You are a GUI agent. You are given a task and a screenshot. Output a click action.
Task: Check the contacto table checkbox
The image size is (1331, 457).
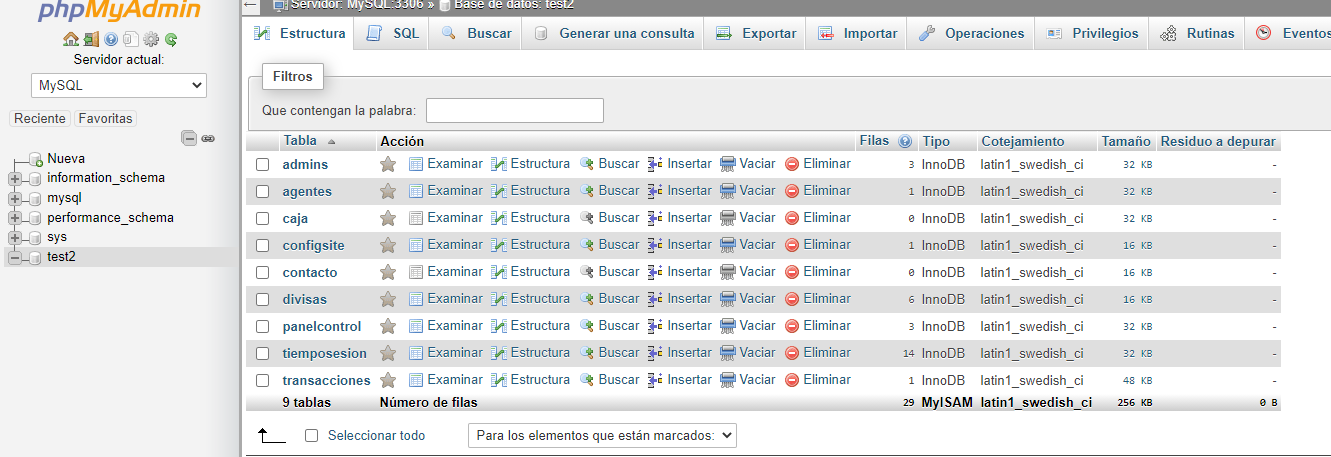click(x=262, y=272)
